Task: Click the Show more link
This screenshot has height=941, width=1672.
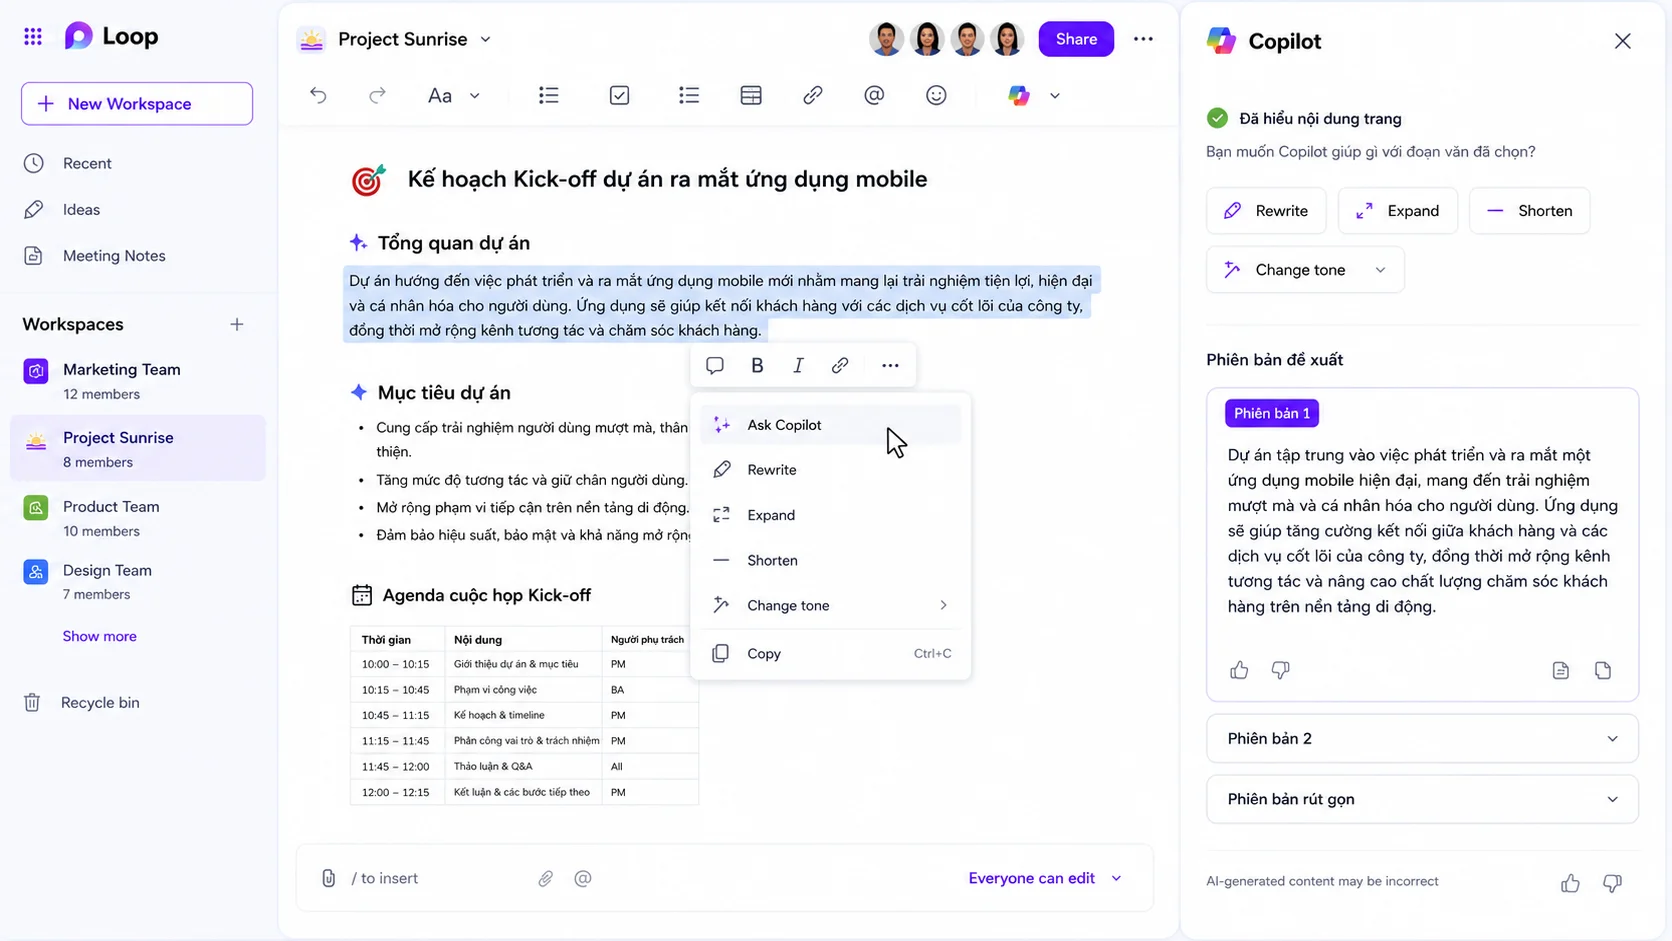Action: pyautogui.click(x=99, y=636)
